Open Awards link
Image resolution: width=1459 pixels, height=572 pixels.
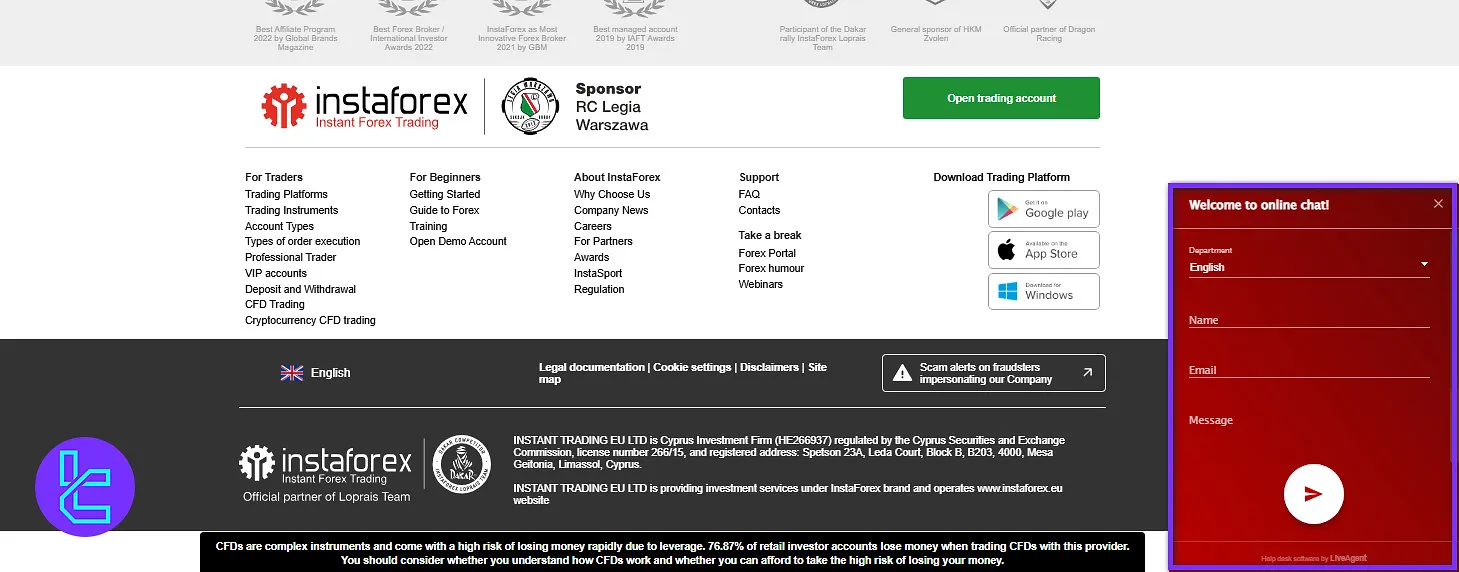click(591, 257)
